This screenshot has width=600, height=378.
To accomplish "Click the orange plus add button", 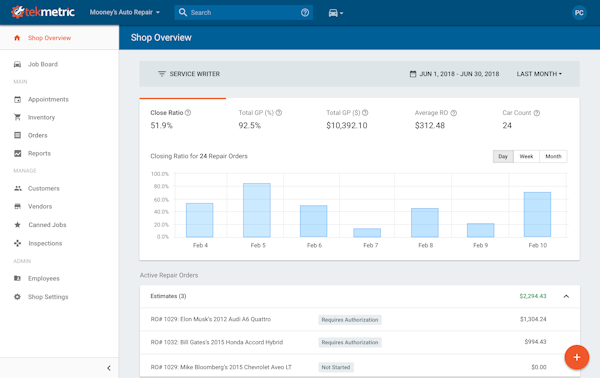I will 577,357.
